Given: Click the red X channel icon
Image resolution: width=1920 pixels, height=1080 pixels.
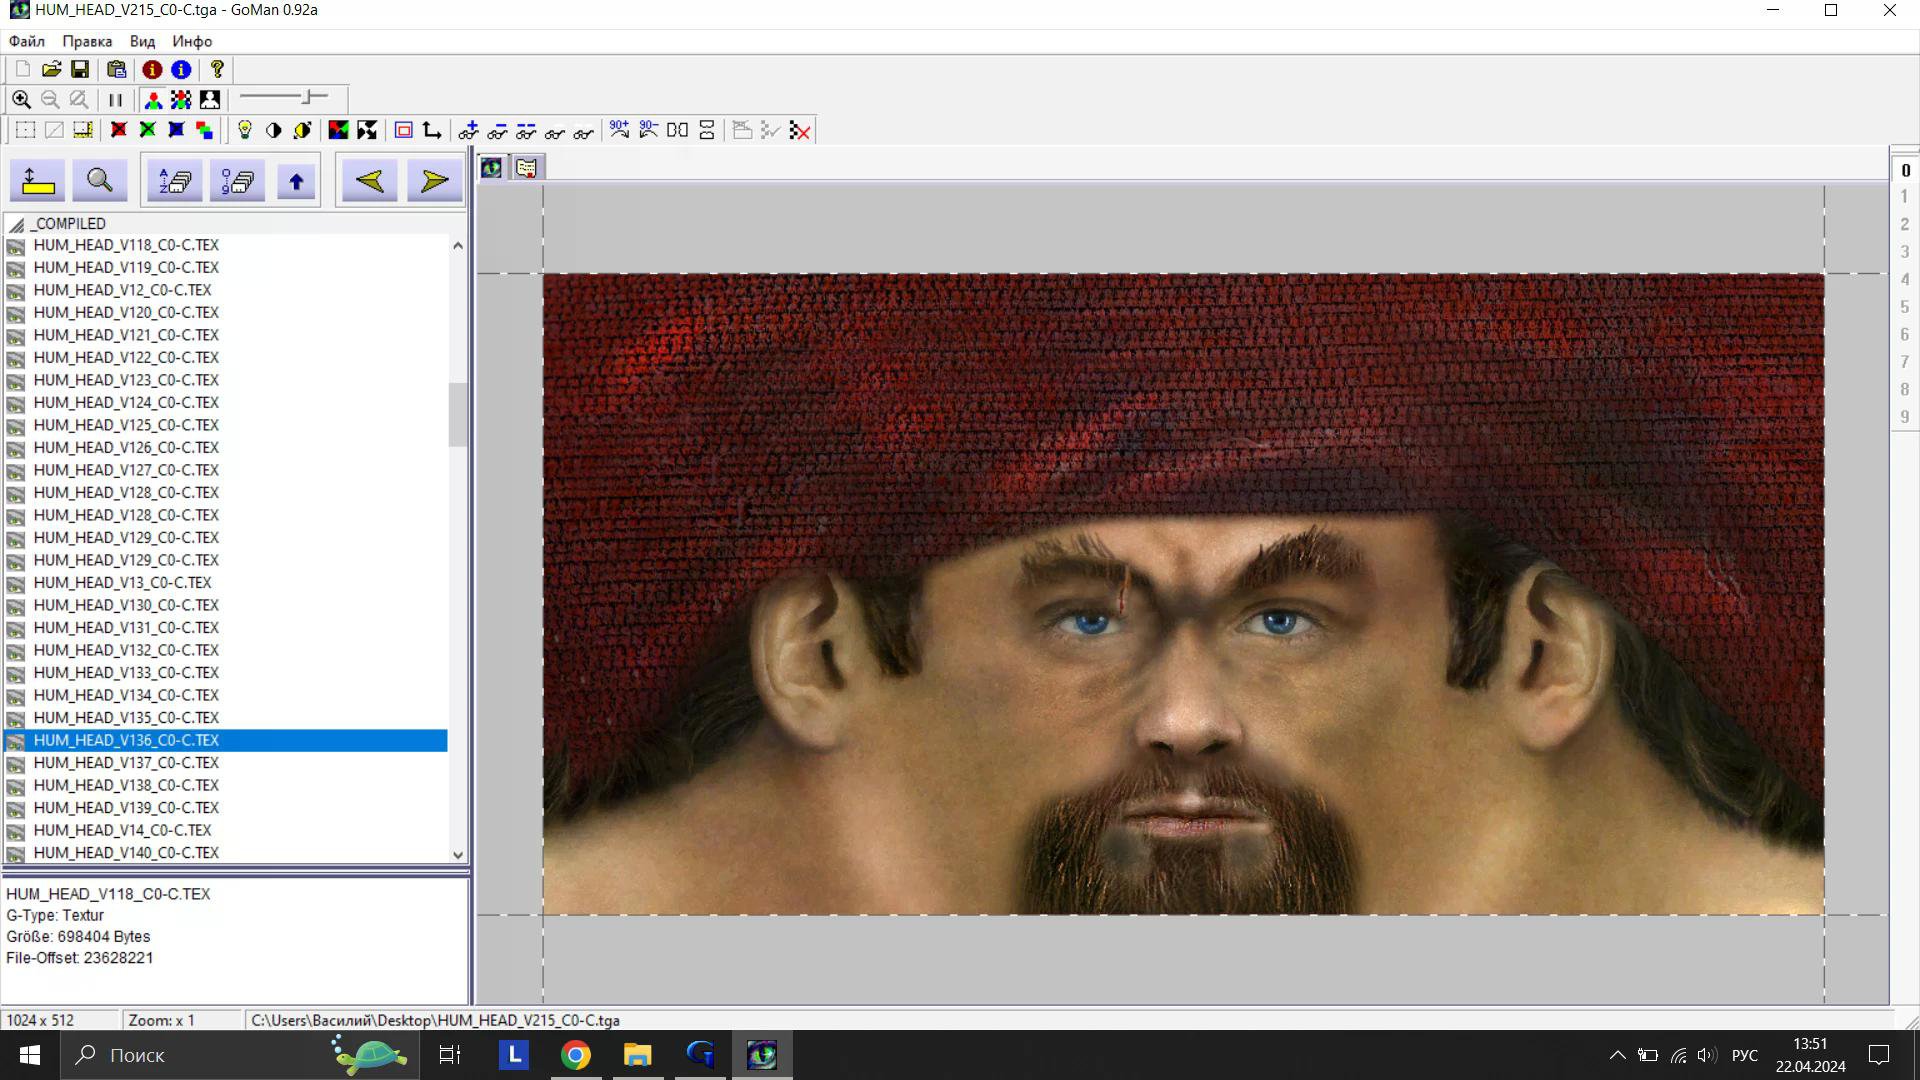Looking at the screenshot, I should (118, 130).
